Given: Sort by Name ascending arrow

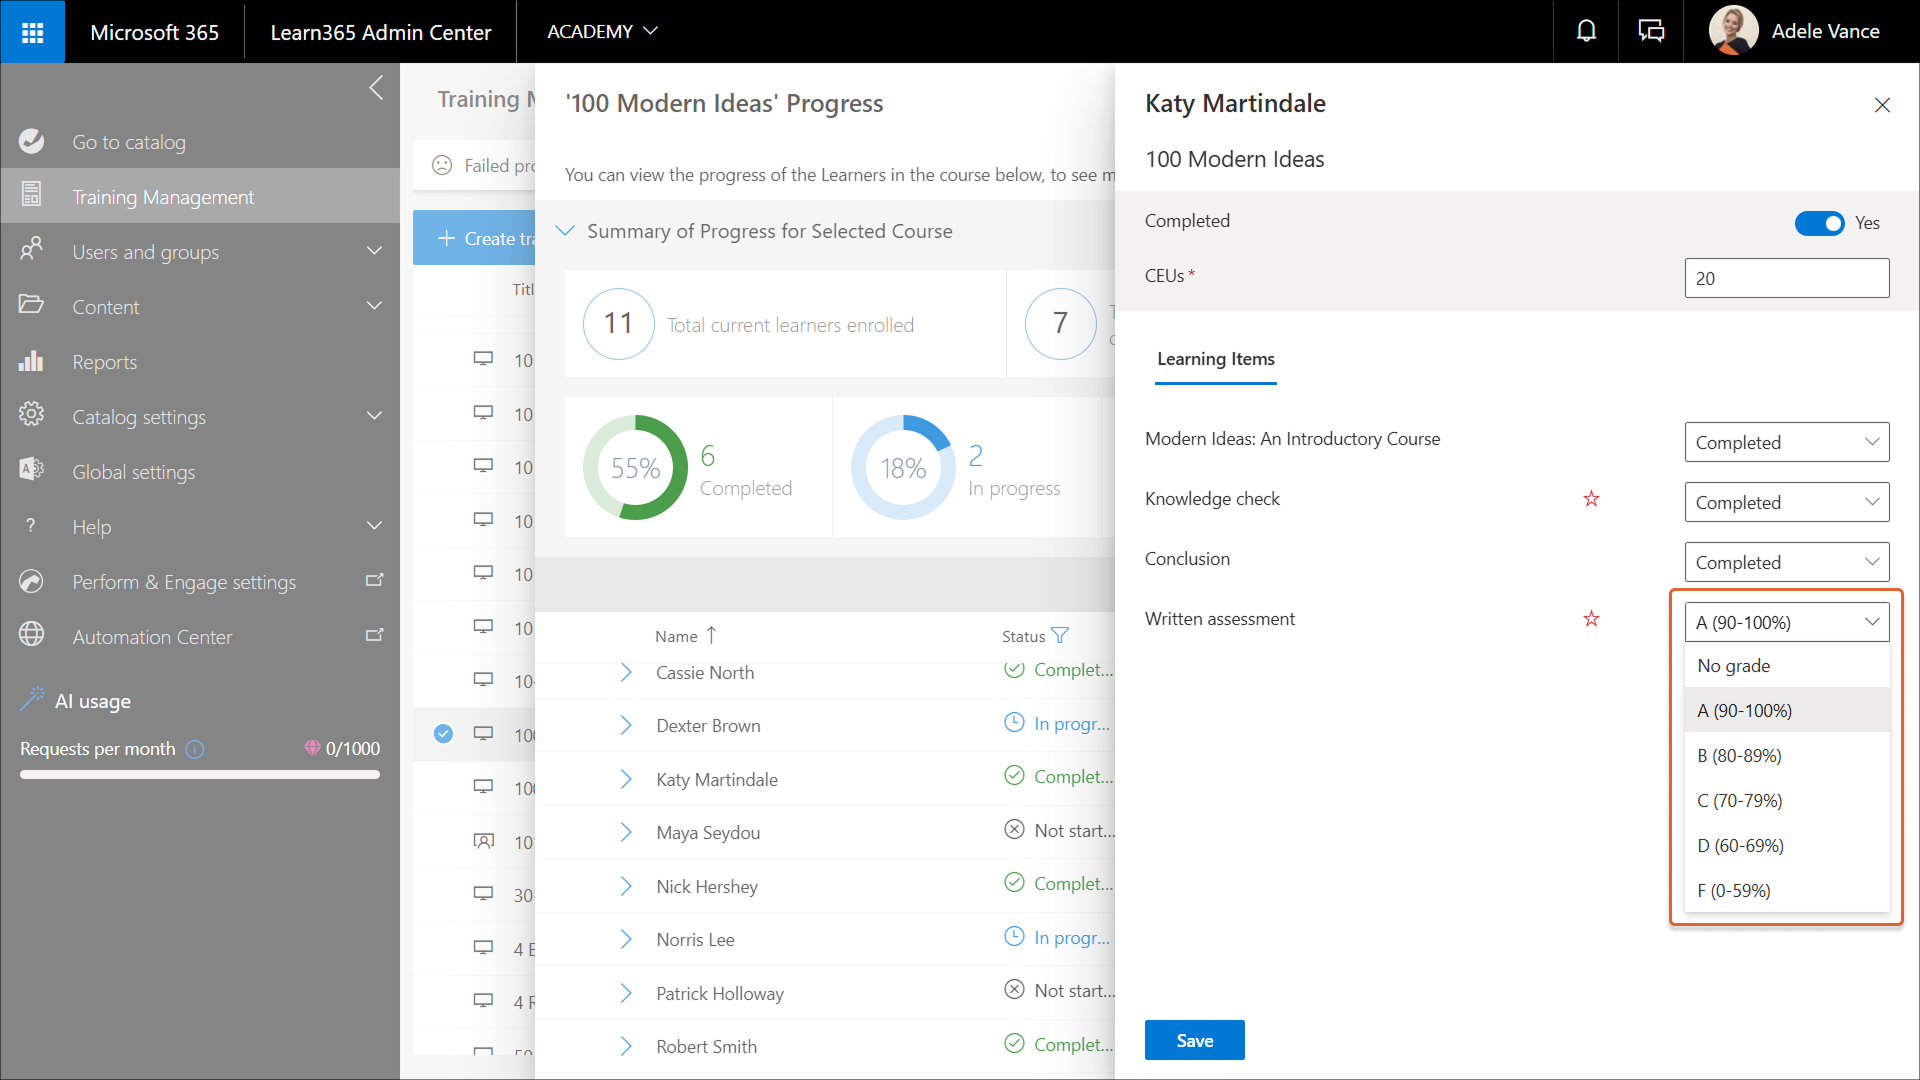Looking at the screenshot, I should pos(711,635).
